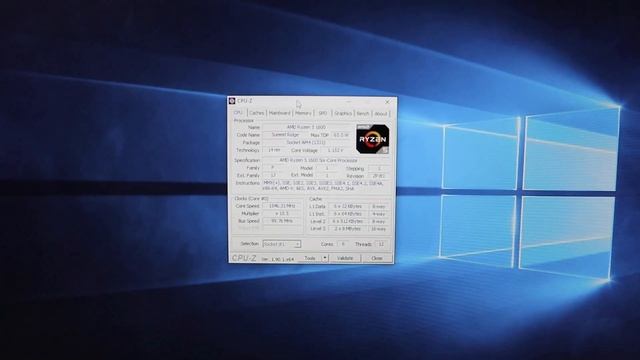Click the Max TDP value field
The width and height of the screenshot is (640, 360).
pyautogui.click(x=341, y=135)
